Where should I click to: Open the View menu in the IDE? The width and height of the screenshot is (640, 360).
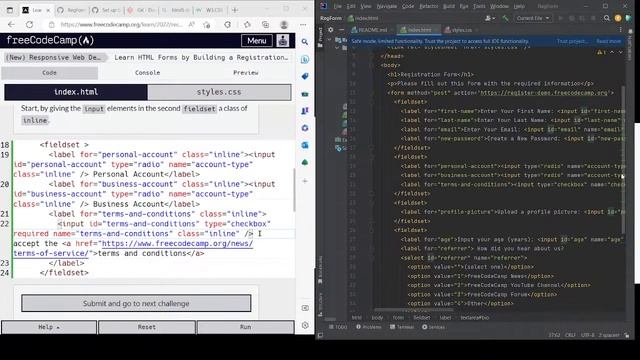point(366,6)
